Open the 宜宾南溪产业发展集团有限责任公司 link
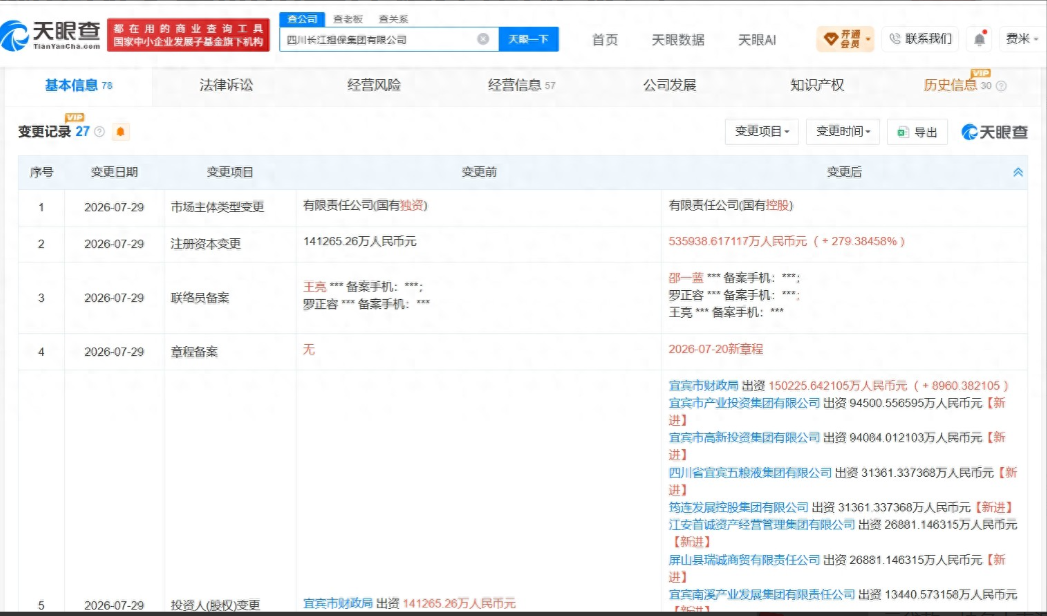The height and width of the screenshot is (616, 1047). (x=761, y=595)
